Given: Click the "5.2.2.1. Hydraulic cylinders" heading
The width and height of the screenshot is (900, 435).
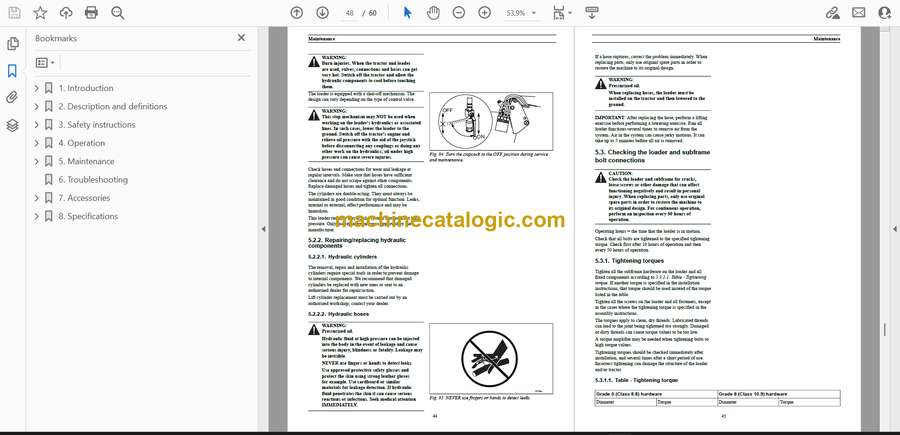Looking at the screenshot, I should point(343,257).
